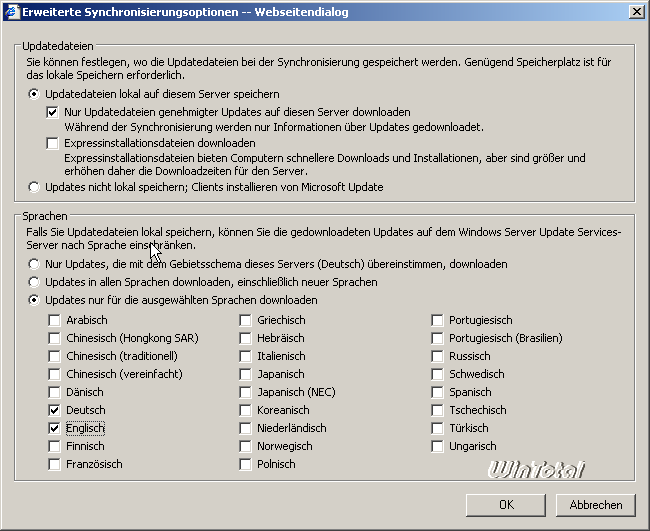Image resolution: width=650 pixels, height=531 pixels.
Task: Select 'Updates in allen Sprachen downloaden' radio
Action: coord(34,282)
